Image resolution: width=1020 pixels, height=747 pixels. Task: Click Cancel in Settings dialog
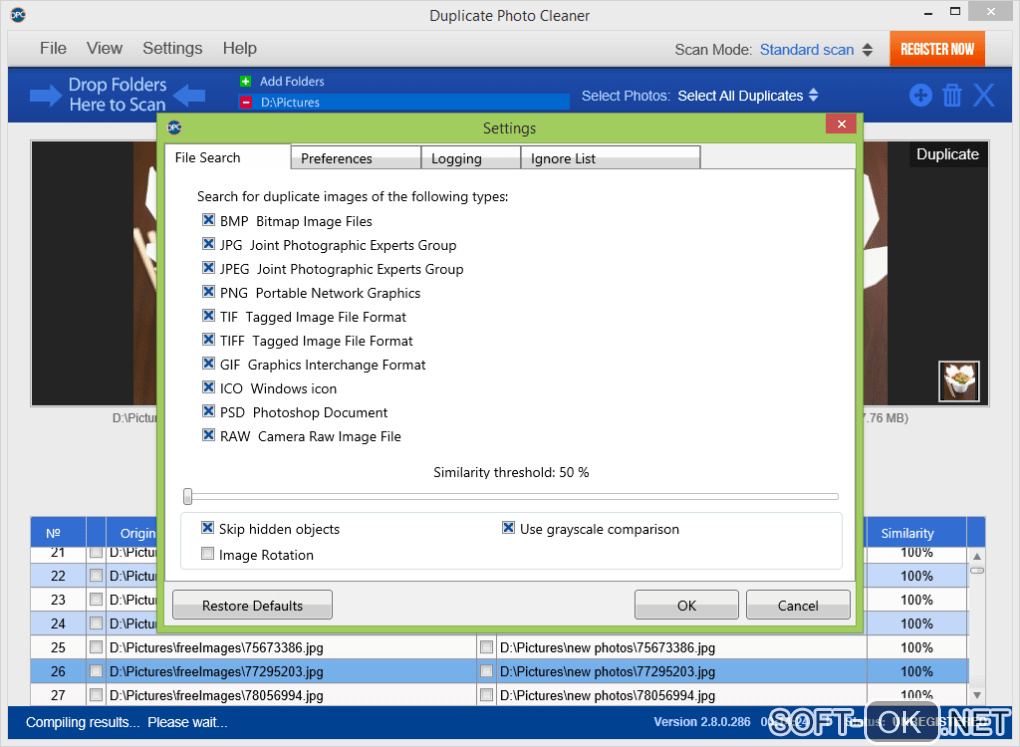tap(798, 605)
